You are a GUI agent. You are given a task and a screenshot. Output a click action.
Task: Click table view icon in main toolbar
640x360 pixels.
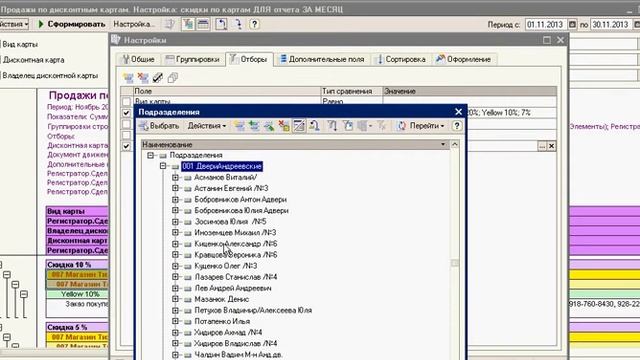tap(203, 24)
